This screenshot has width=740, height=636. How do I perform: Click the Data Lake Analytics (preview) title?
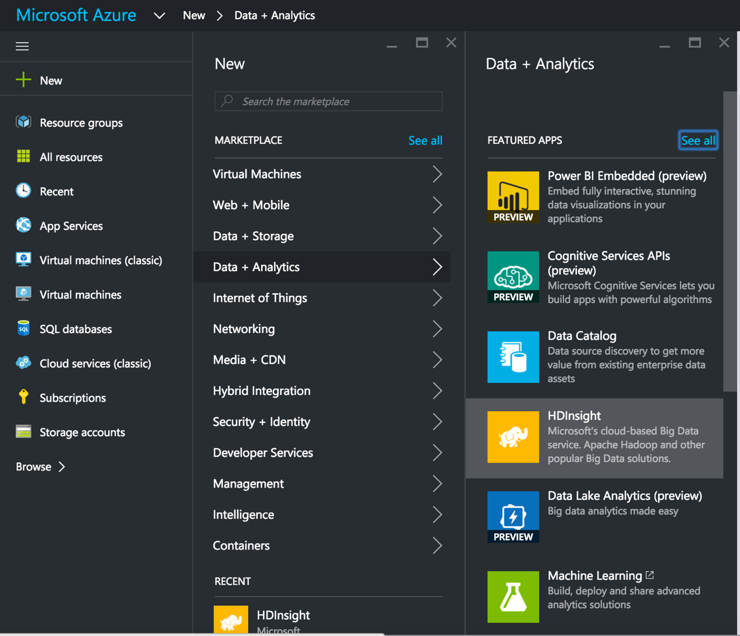[624, 496]
